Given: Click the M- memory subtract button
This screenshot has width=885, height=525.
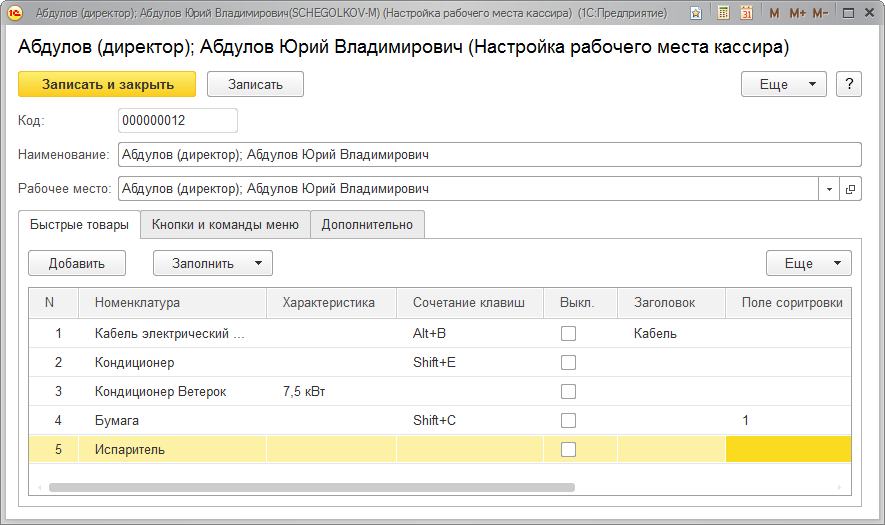Looking at the screenshot, I should tap(820, 14).
